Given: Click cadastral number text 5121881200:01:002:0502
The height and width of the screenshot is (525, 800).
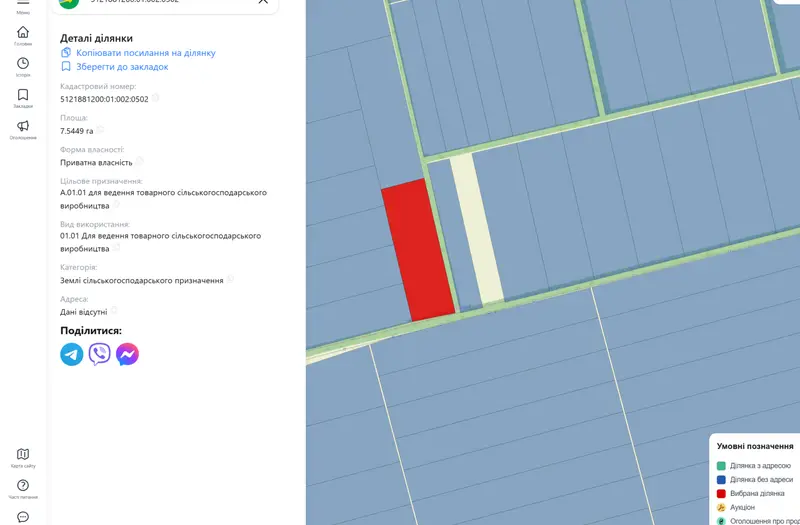Looking at the screenshot, I should (104, 99).
